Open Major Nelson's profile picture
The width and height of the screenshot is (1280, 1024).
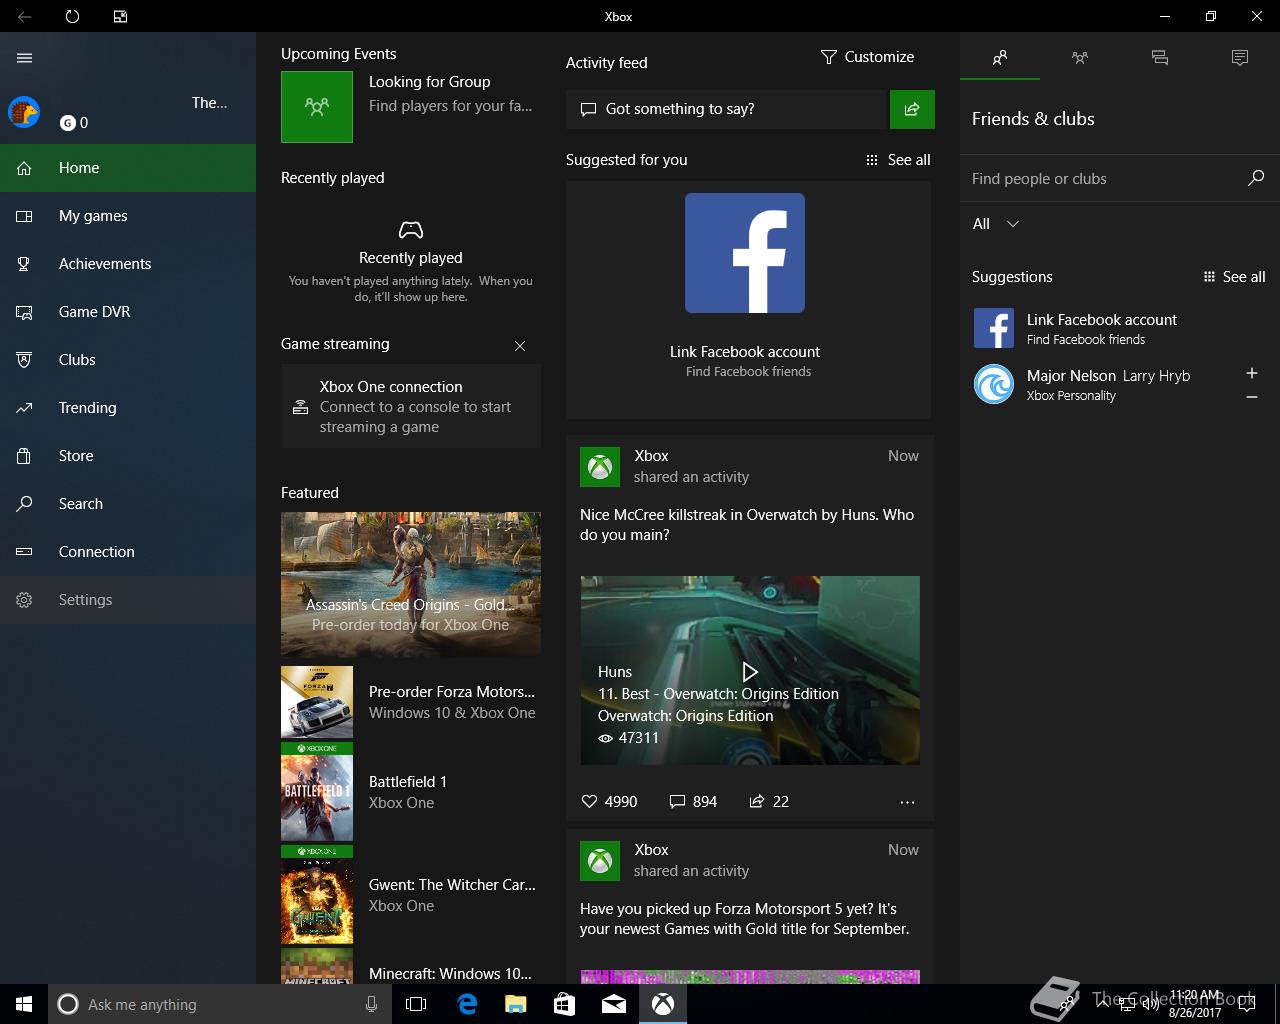(994, 384)
